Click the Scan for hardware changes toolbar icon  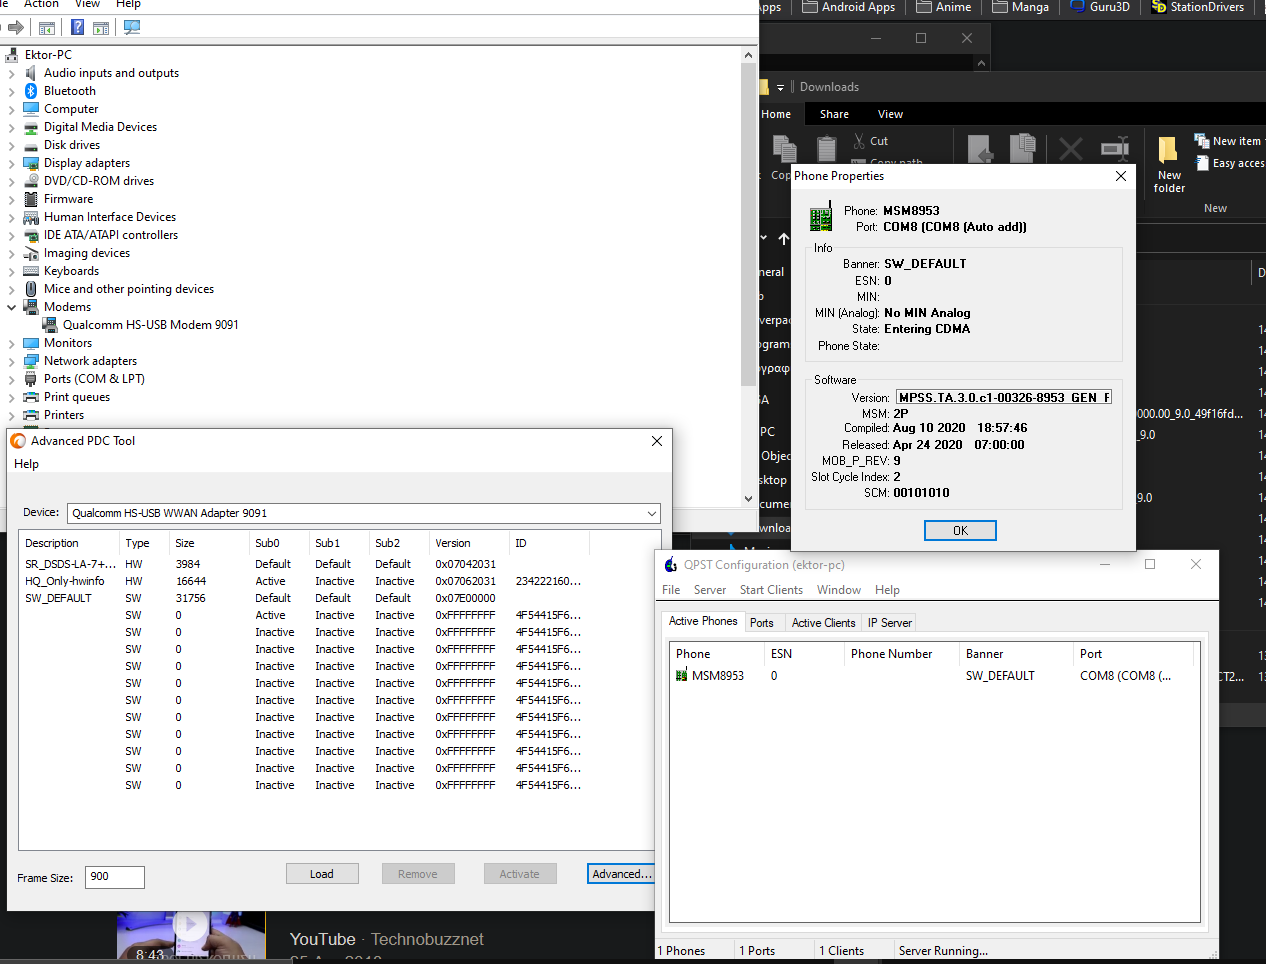tap(132, 28)
